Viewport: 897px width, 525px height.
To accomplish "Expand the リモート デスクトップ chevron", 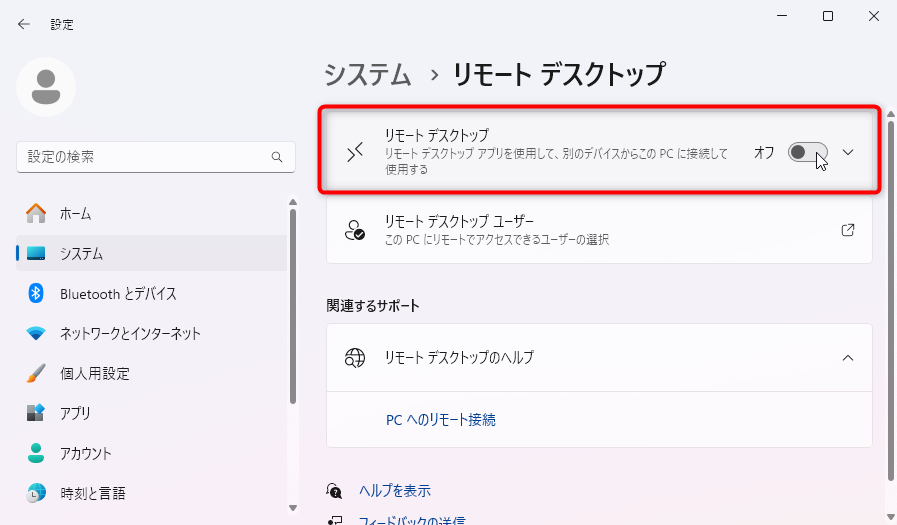I will coord(848,152).
